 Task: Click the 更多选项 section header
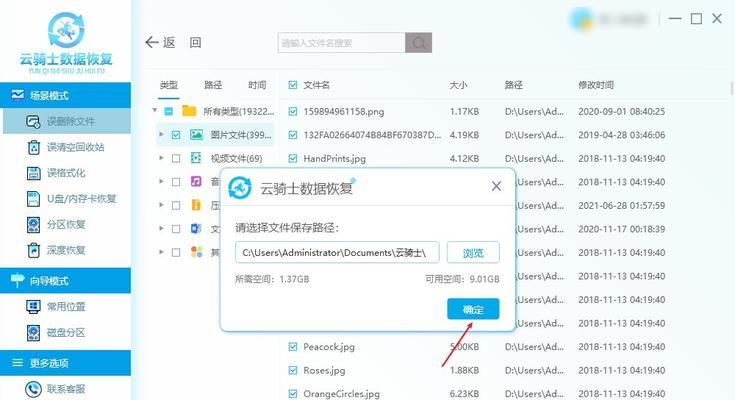[x=66, y=362]
